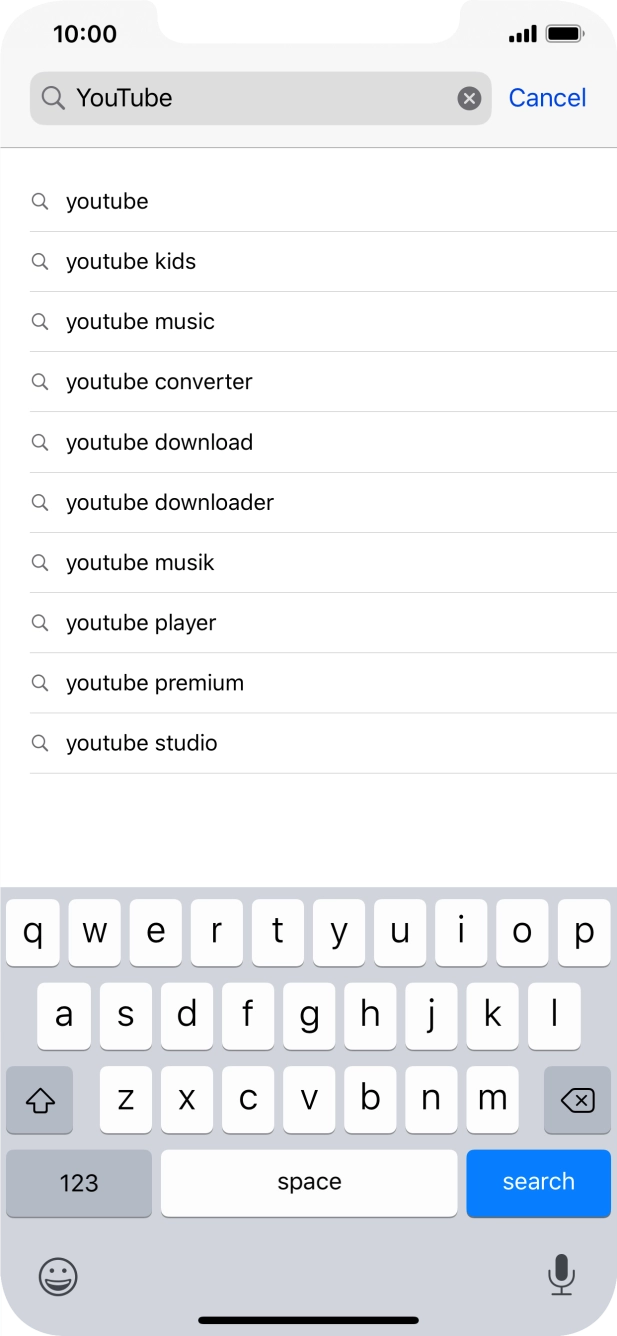
Task: Cancel the current search
Action: tap(547, 97)
